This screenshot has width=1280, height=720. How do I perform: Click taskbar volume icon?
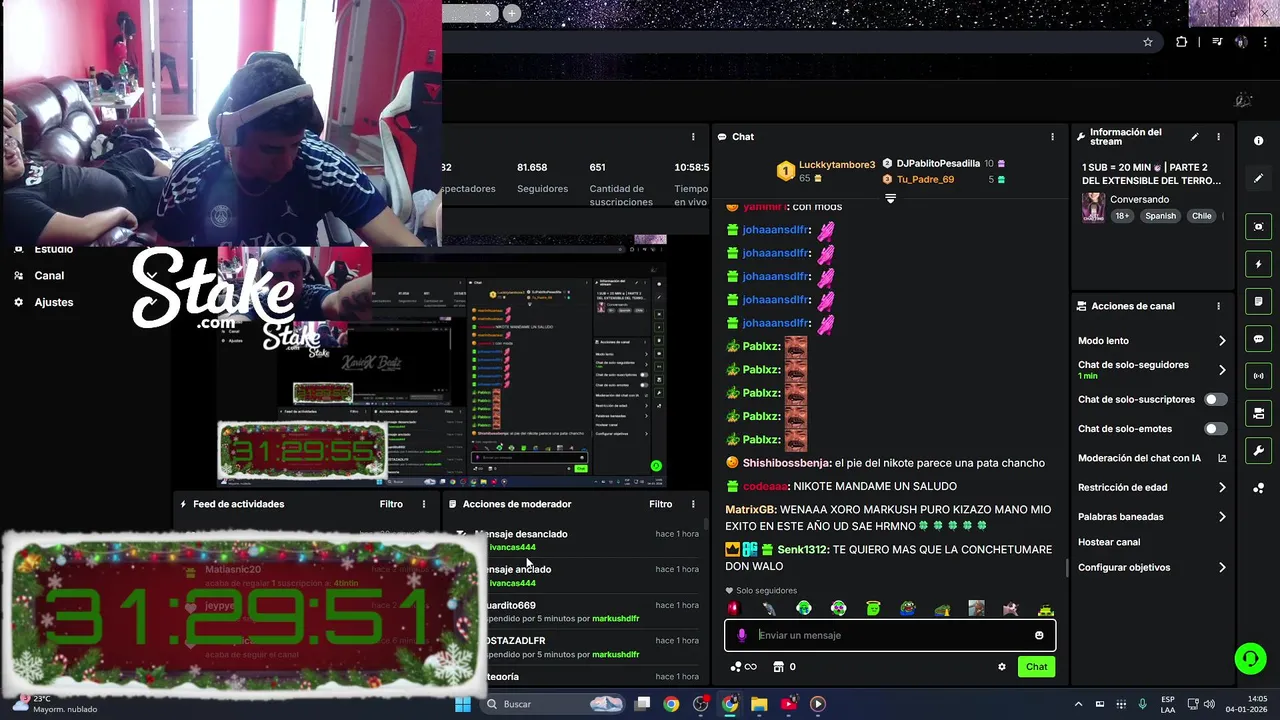pyautogui.click(x=1209, y=704)
